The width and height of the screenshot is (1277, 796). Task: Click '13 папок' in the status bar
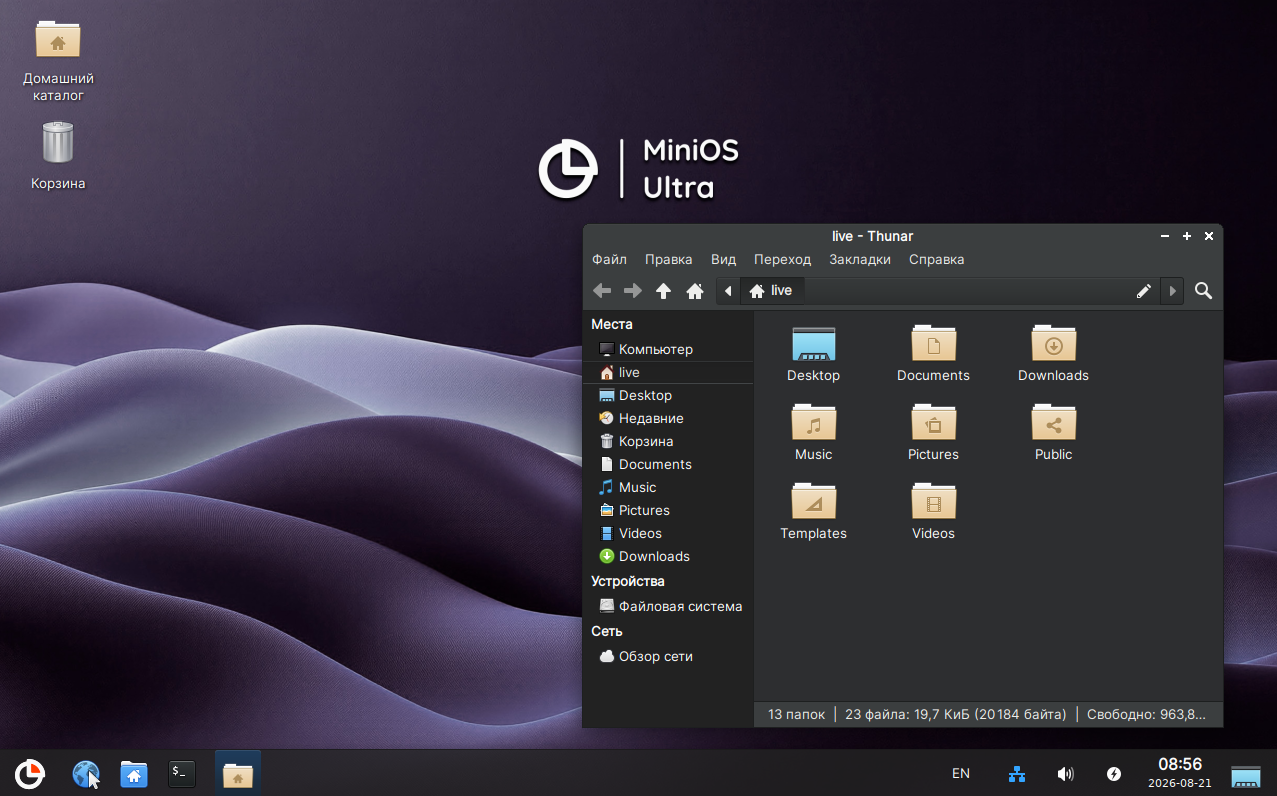[796, 714]
